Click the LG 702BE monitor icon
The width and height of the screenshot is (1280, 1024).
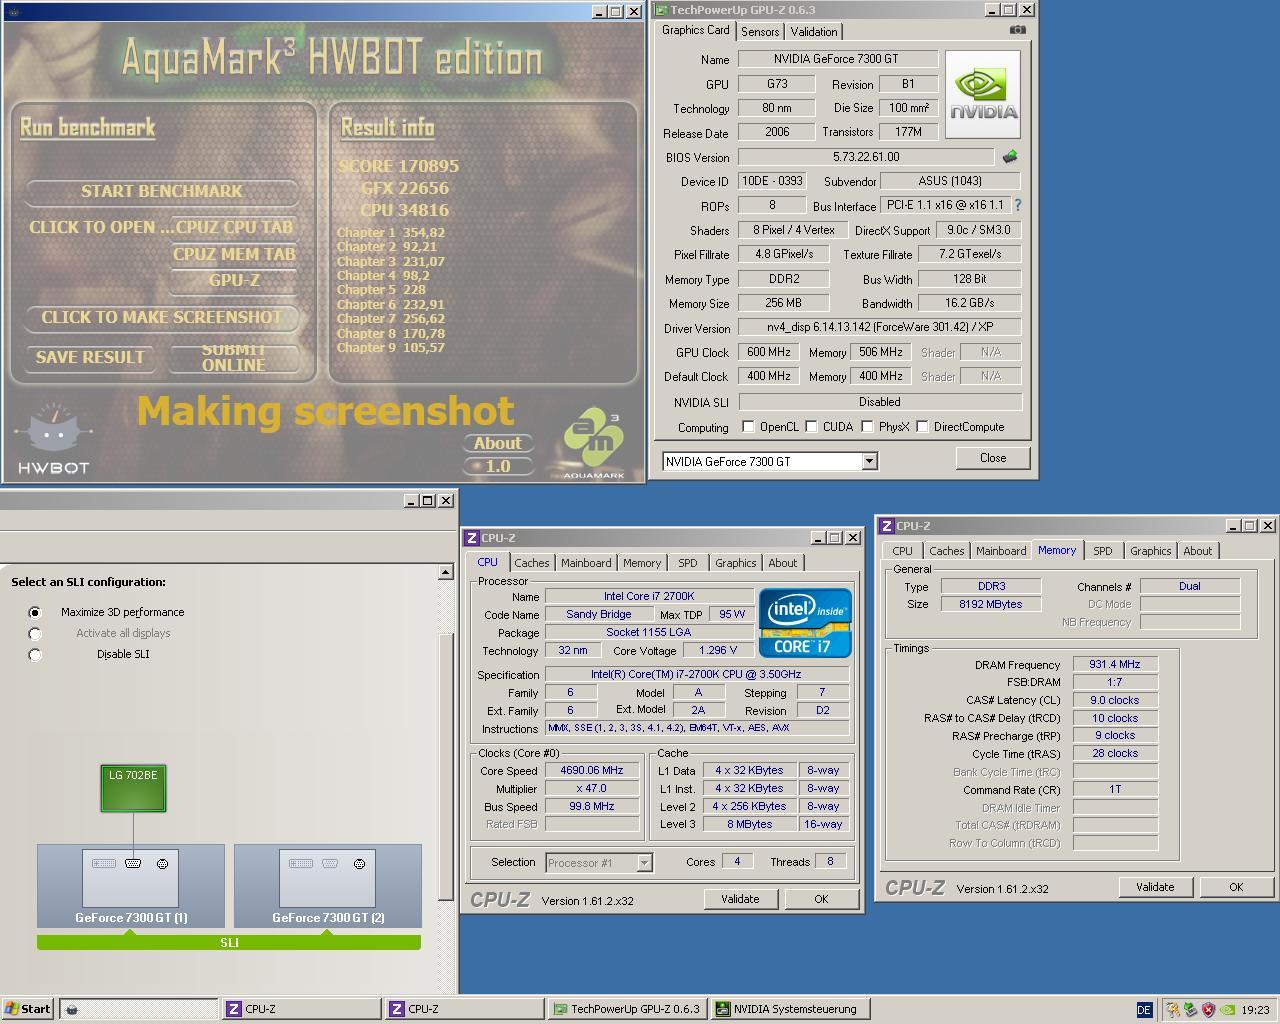(133, 788)
